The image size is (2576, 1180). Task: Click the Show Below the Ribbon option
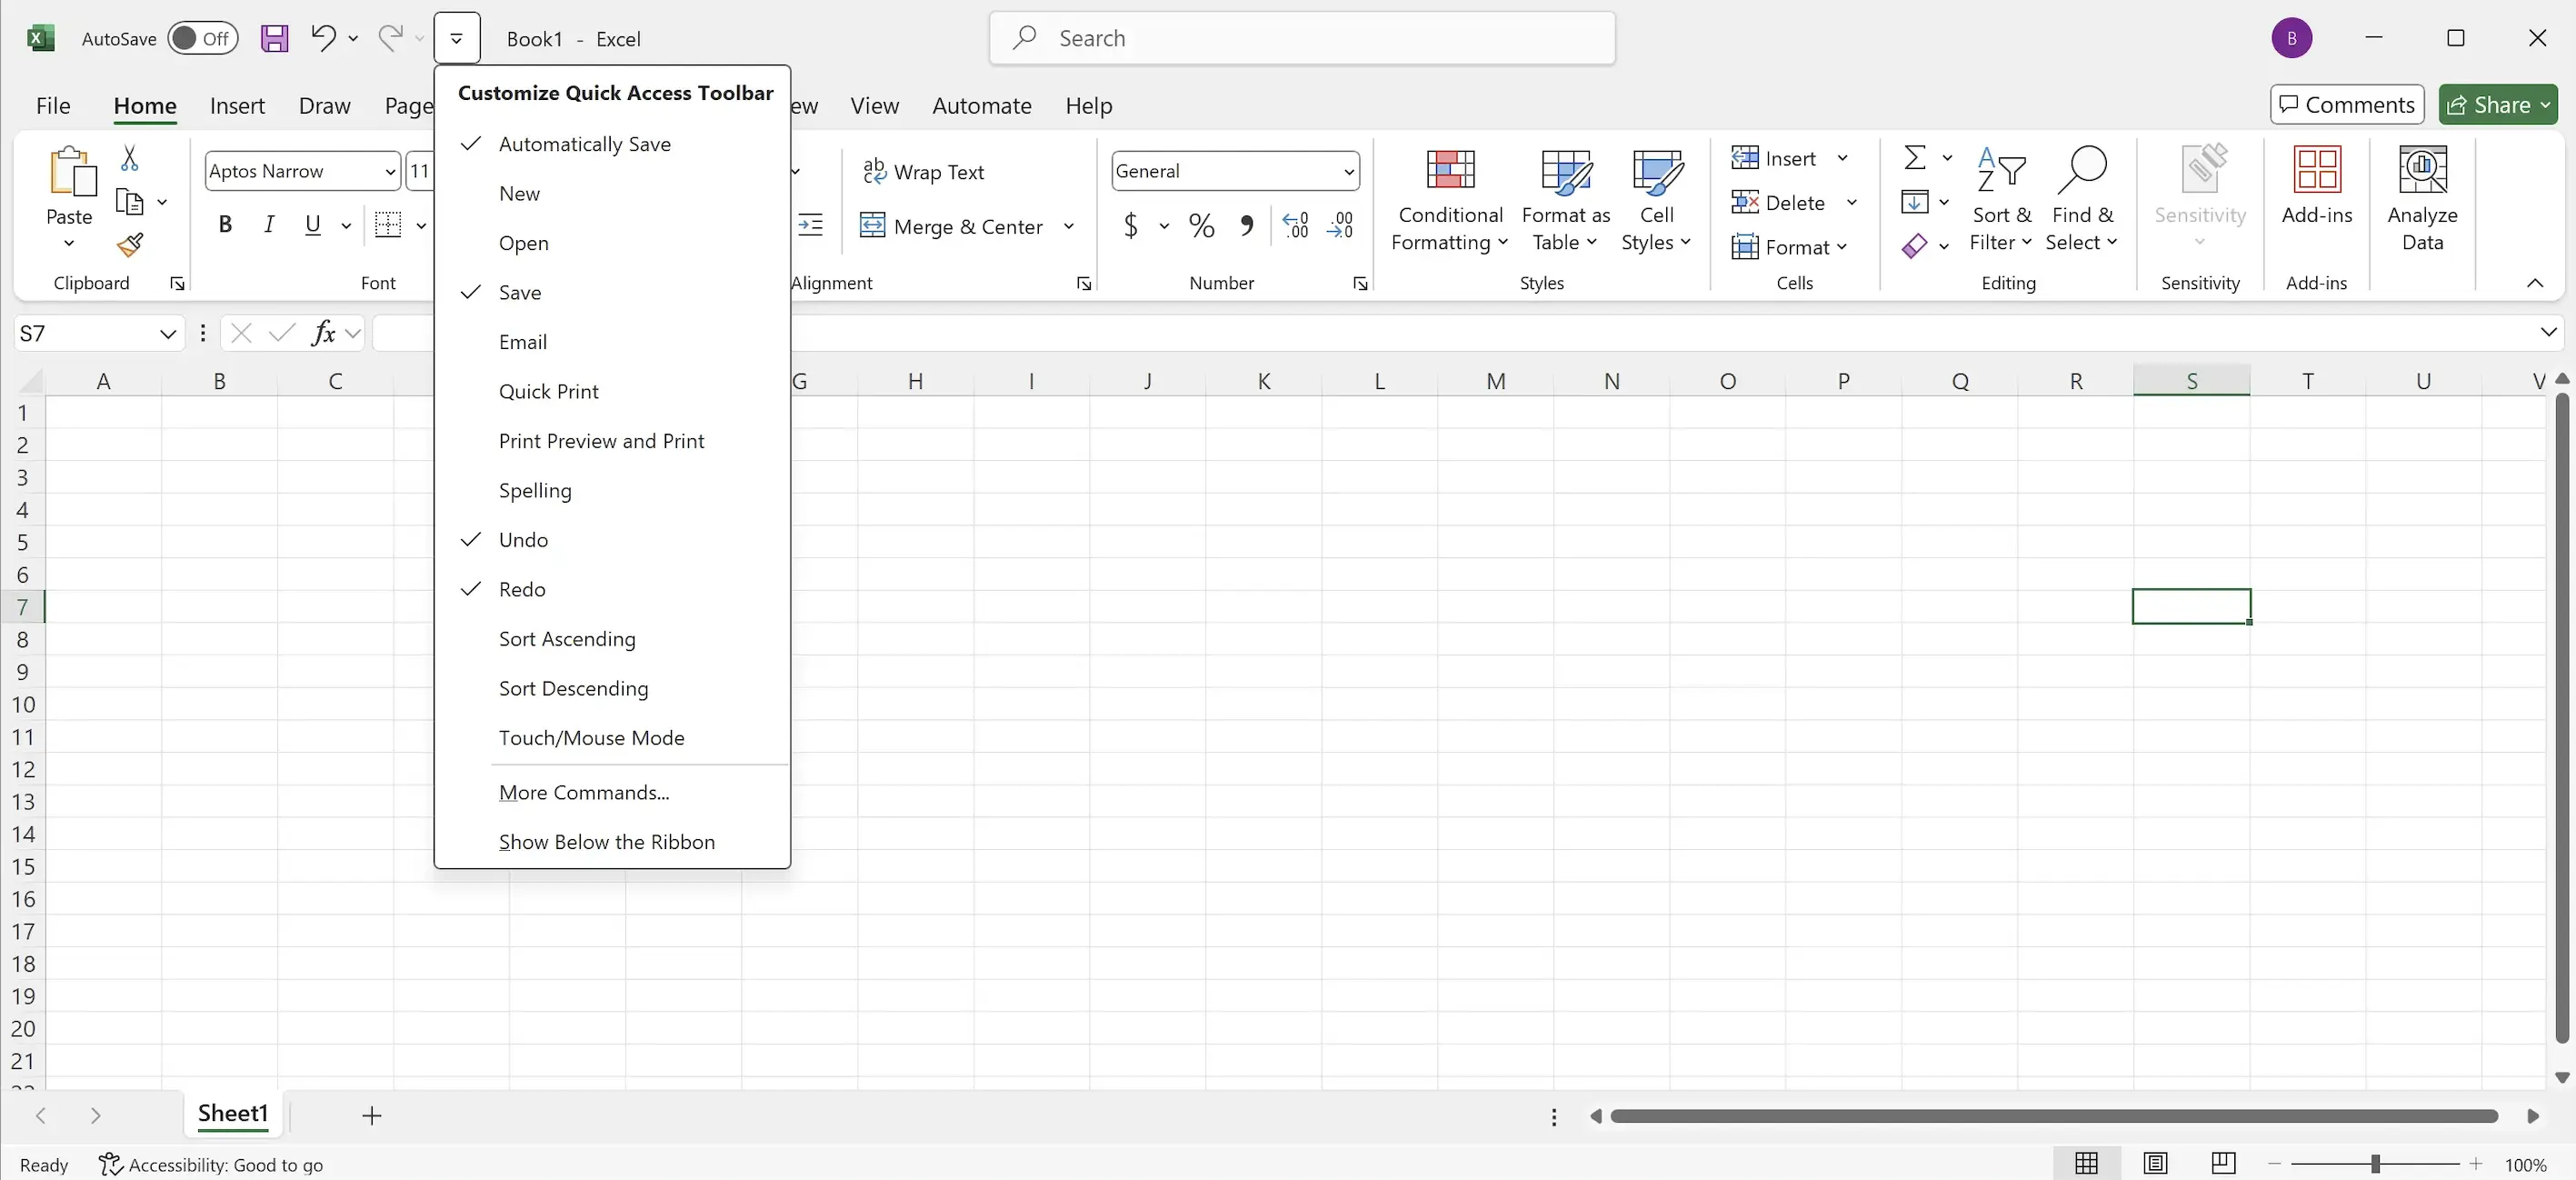click(x=608, y=842)
